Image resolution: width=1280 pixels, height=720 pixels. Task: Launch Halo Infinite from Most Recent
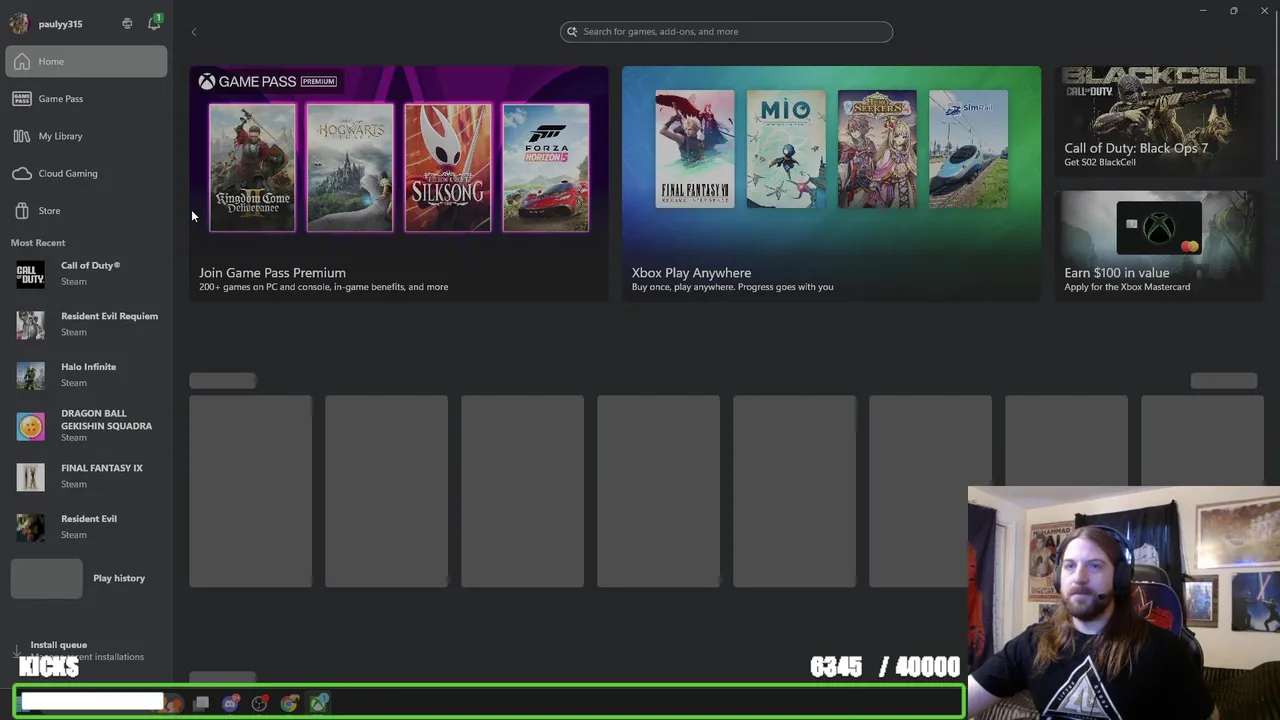click(86, 375)
